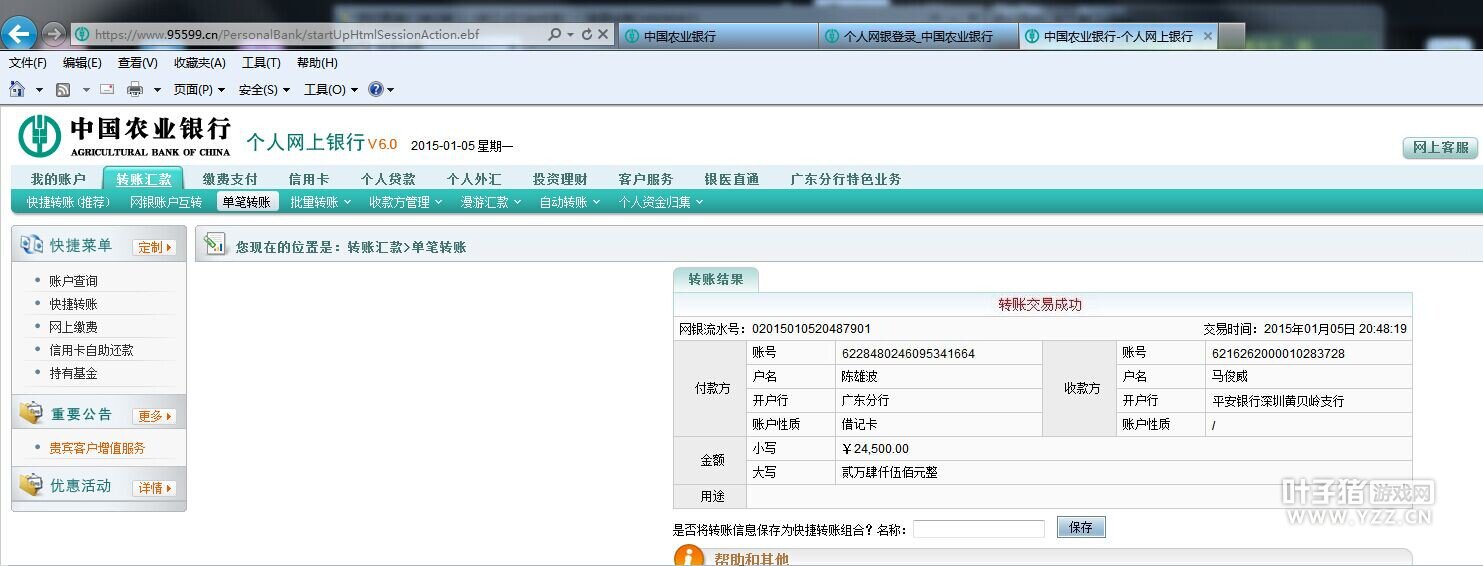The height and width of the screenshot is (566, 1483).
Task: Click the 账户查询 quick menu link
Action: [x=74, y=281]
